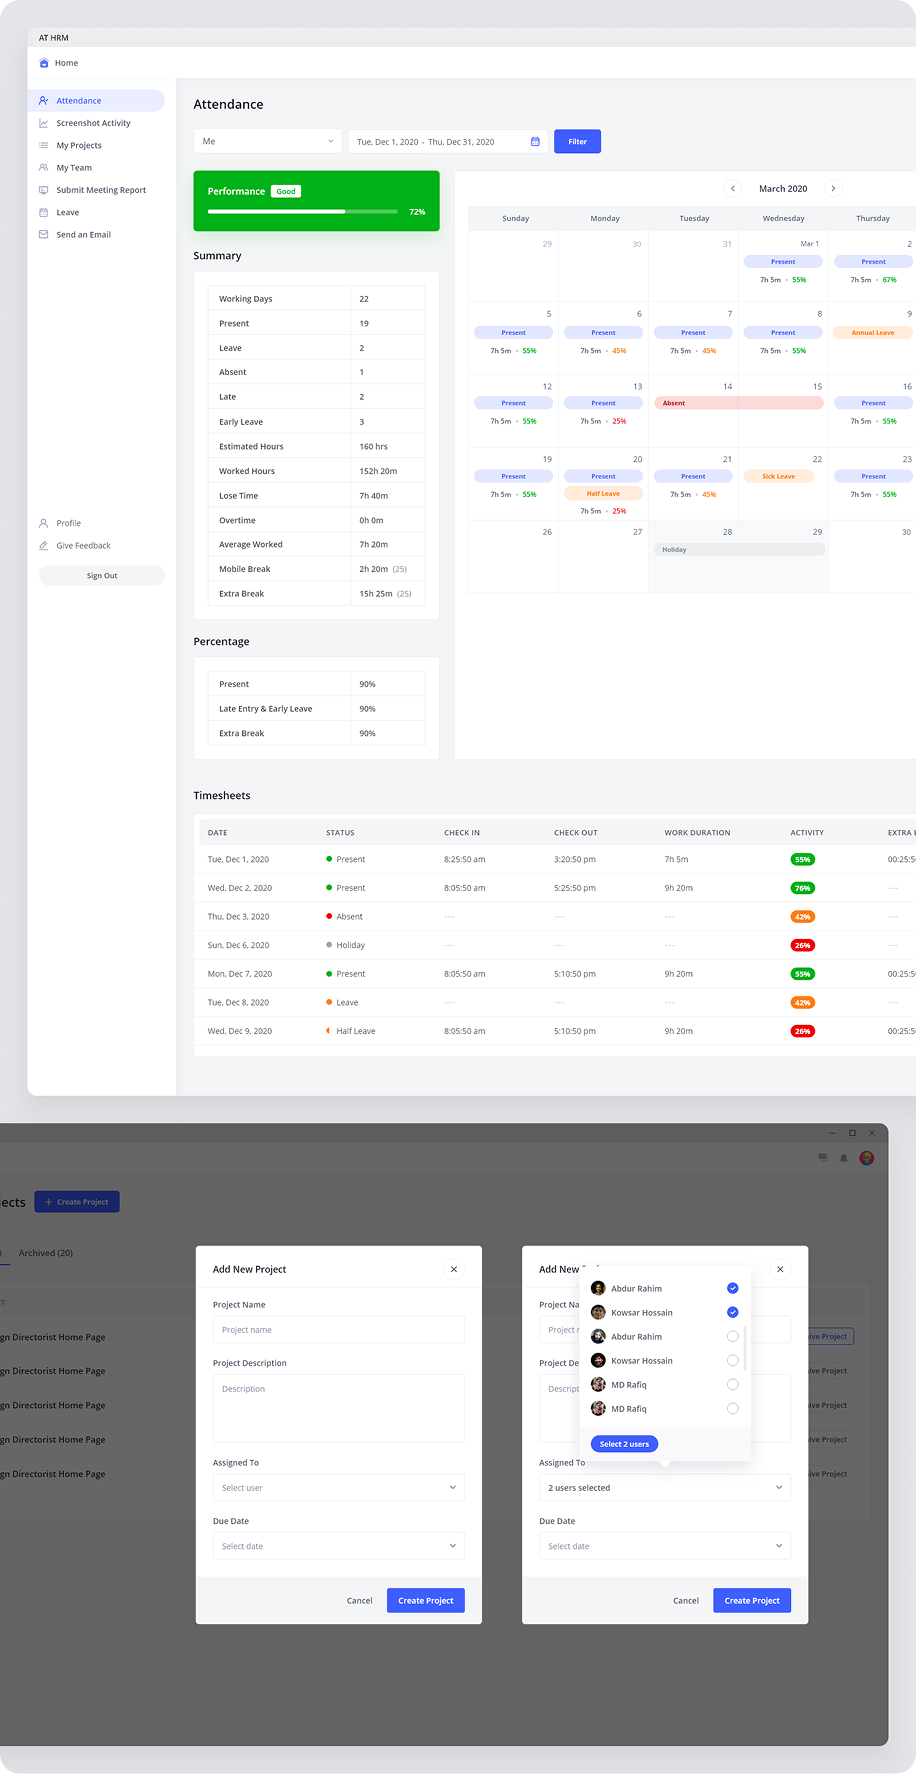Open the user avatar in projects window header
The image size is (916, 1774).
[x=867, y=1158]
